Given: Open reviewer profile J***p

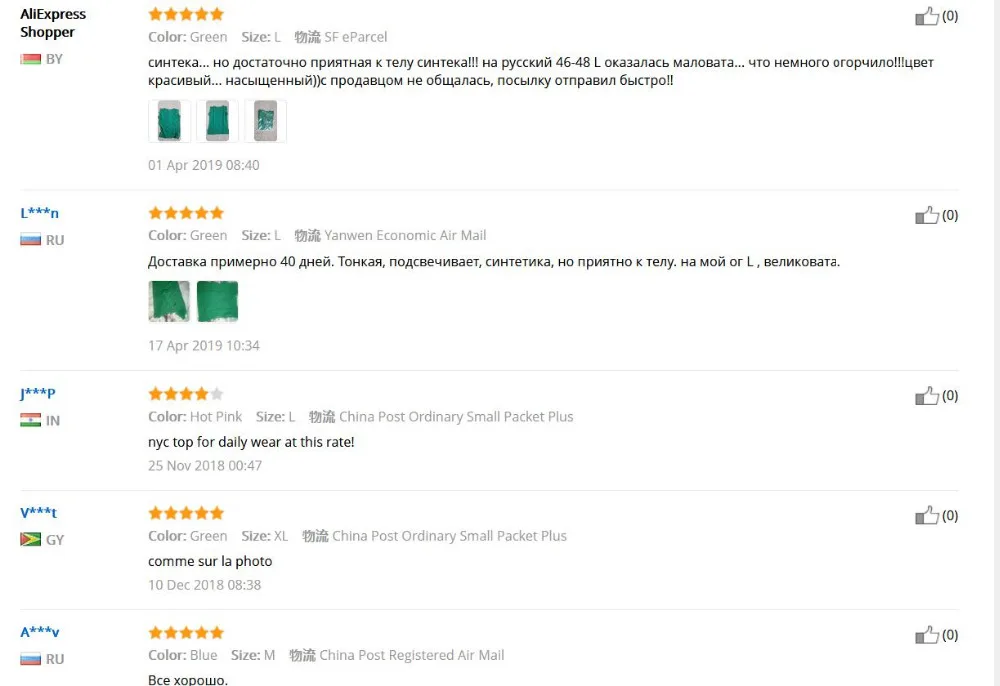Looking at the screenshot, I should click(x=38, y=393).
